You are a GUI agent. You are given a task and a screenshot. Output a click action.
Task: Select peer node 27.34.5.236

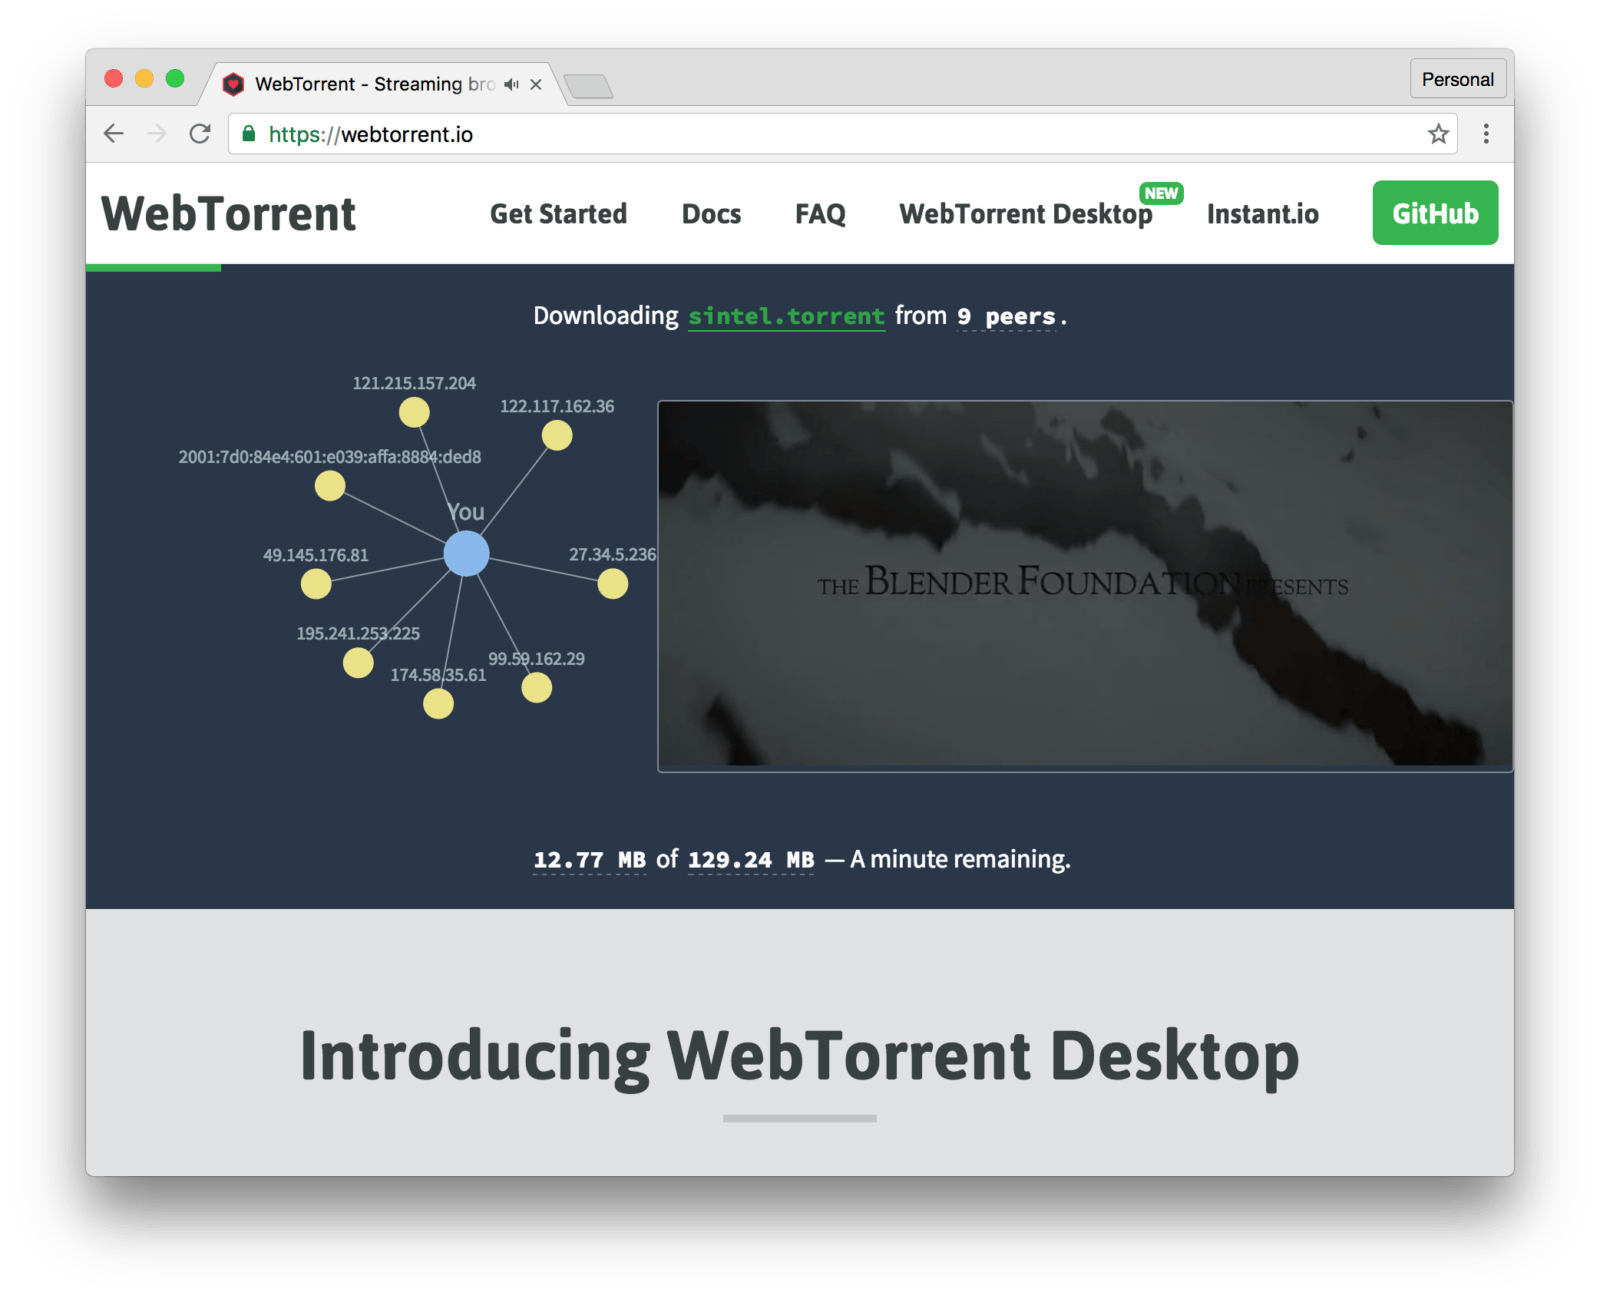pyautogui.click(x=613, y=584)
